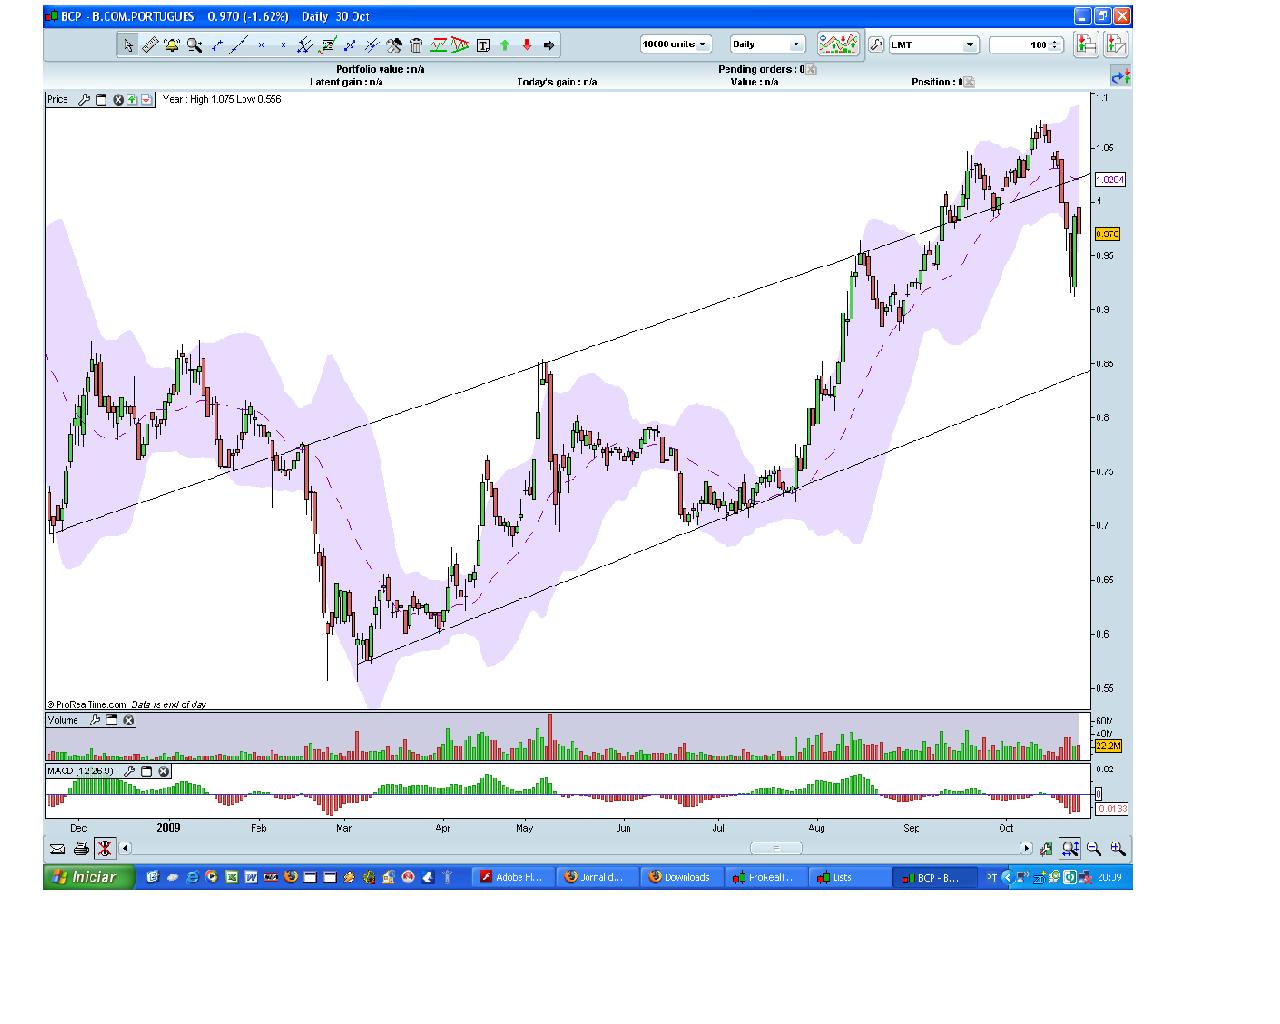Open Volume panel wrench settings
Screen dimensions: 1280x1024
(x=95, y=720)
